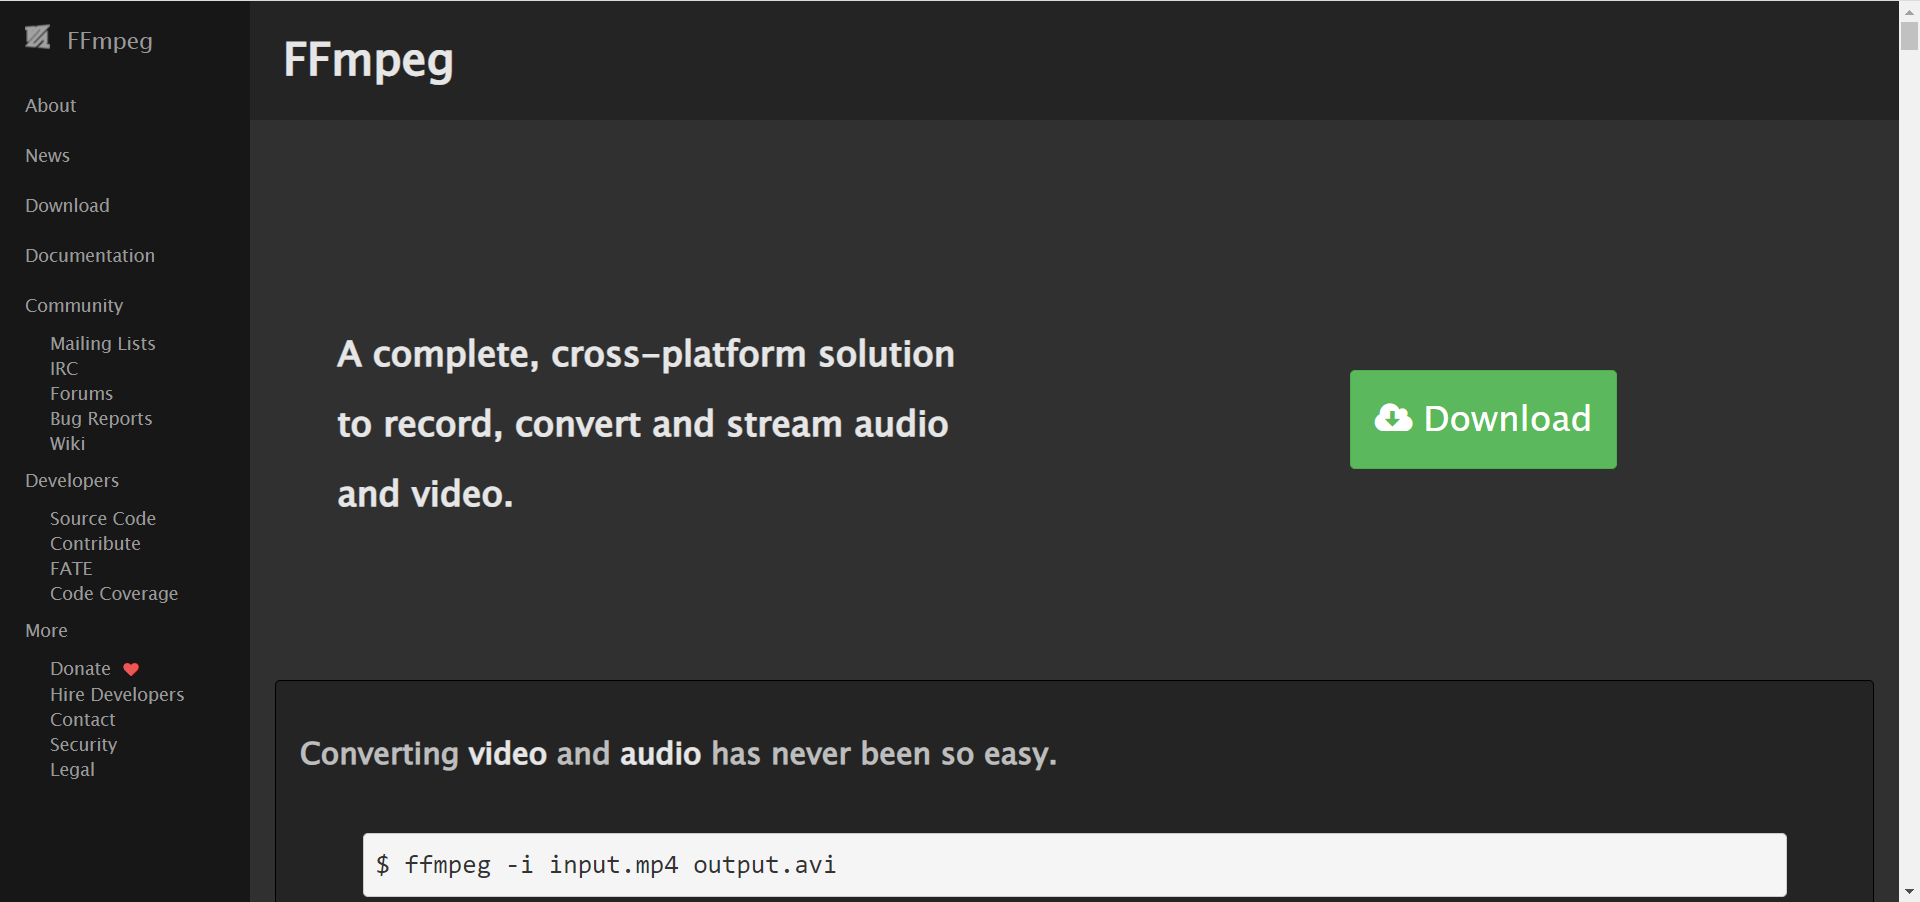Open the About page
The width and height of the screenshot is (1920, 902).
pos(50,105)
